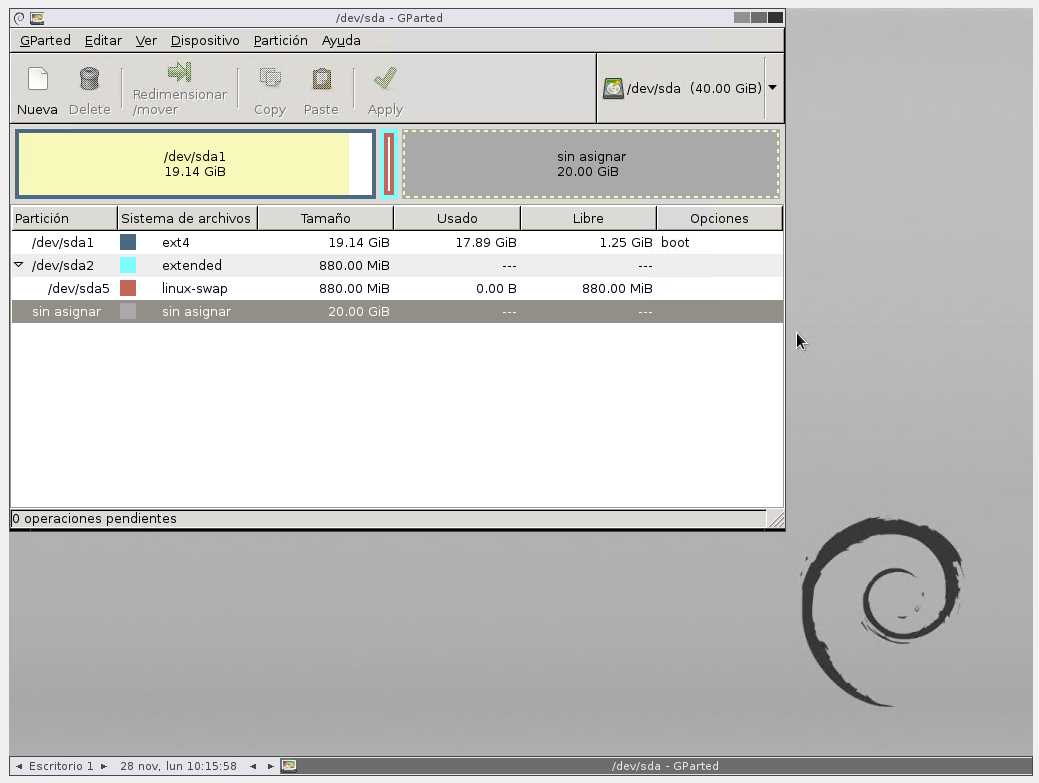1039x783 pixels.
Task: Sort by the Usado column header
Action: click(x=457, y=218)
